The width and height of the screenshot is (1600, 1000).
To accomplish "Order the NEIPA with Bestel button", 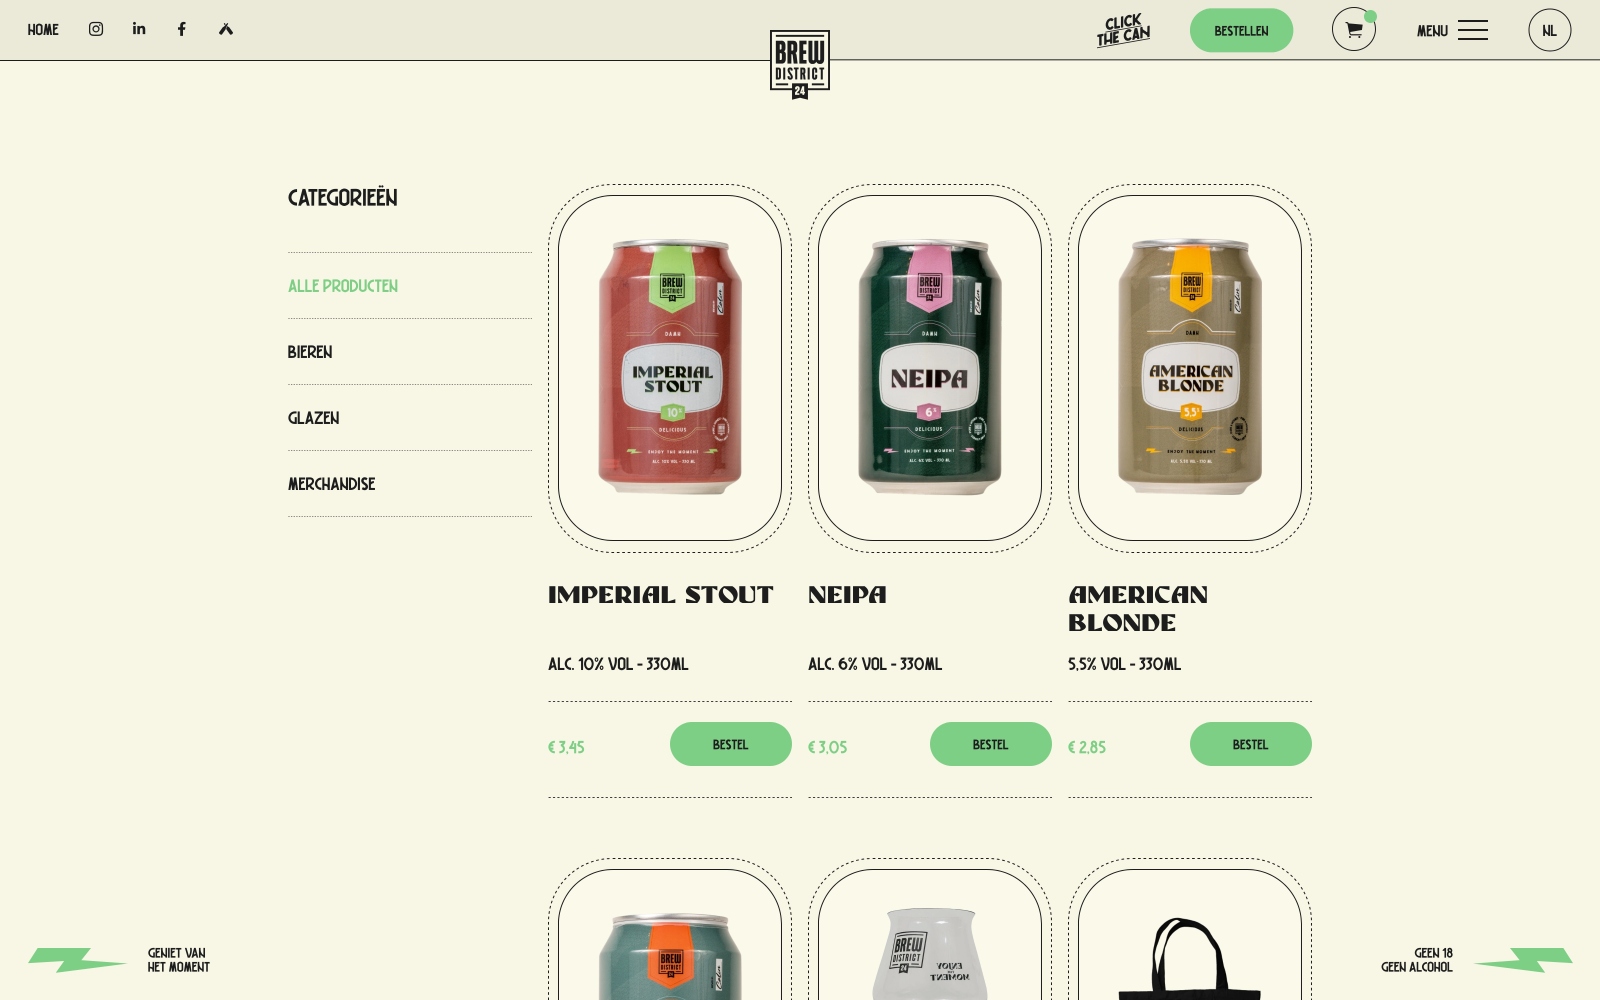I will 991,744.
